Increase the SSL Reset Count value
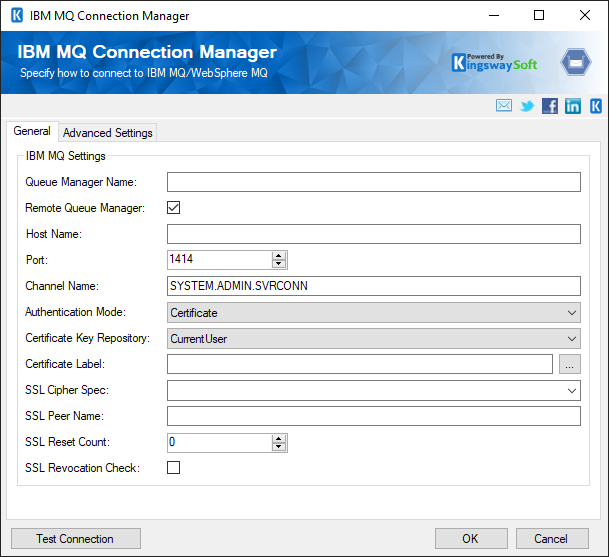609x557 pixels. [x=278, y=439]
